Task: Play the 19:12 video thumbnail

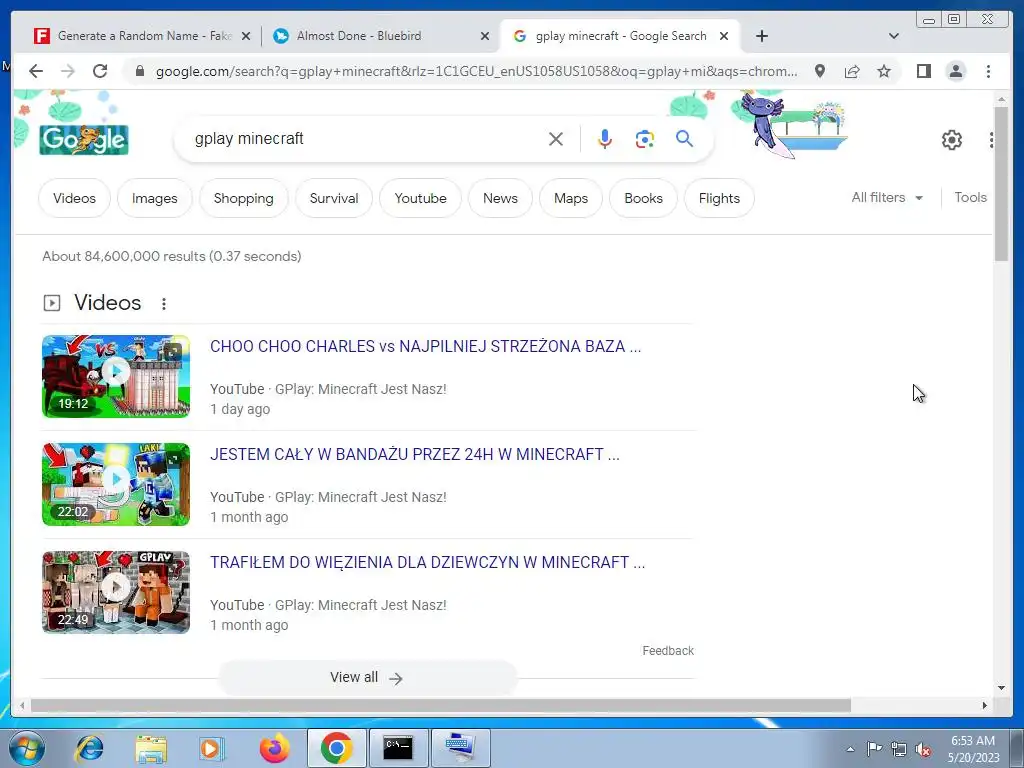Action: click(116, 376)
